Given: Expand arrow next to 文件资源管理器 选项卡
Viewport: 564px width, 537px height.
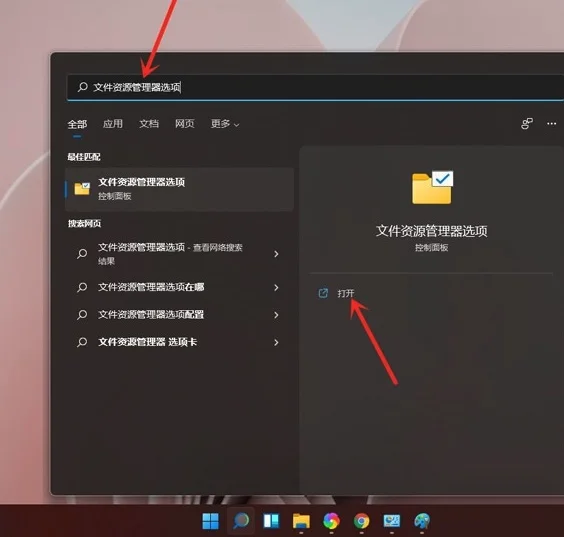Looking at the screenshot, I should tap(276, 342).
